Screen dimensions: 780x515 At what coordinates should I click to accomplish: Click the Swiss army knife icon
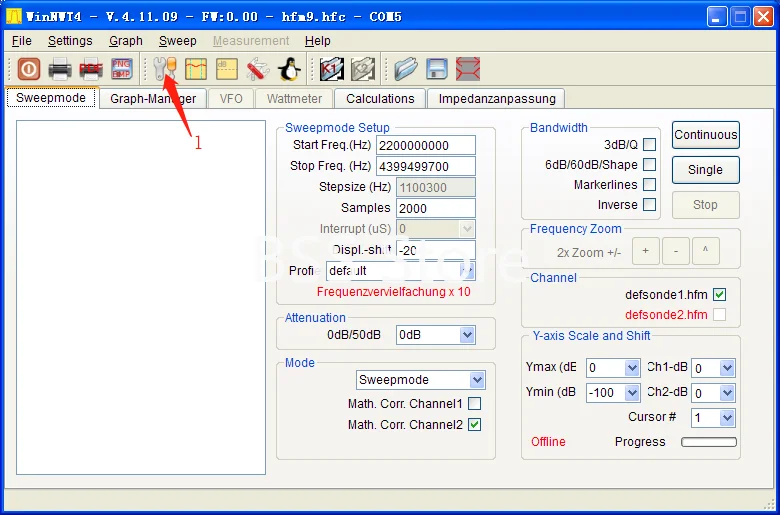[258, 69]
